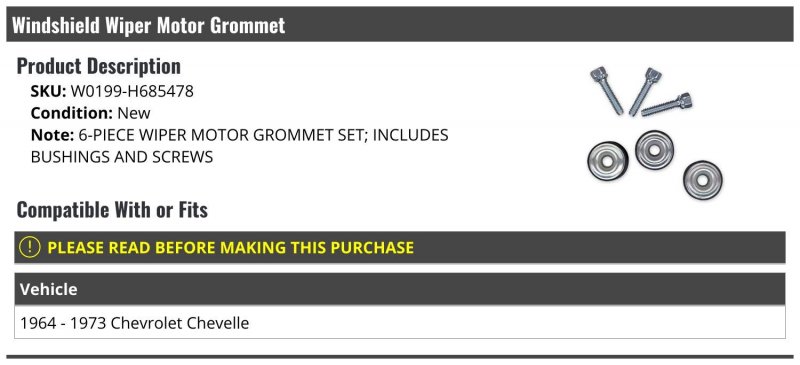The image size is (800, 365).
Task: Click the Vehicle table header
Action: 399,289
